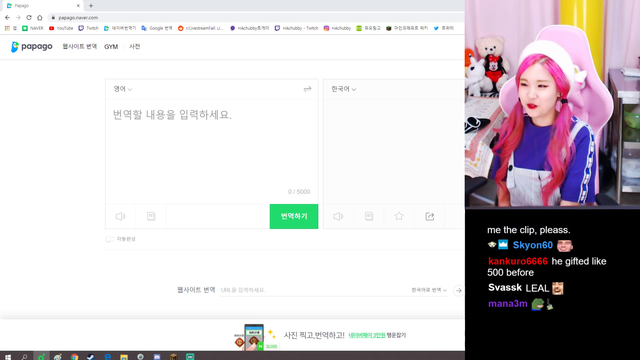This screenshot has height=360, width=640.
Task: Open File Explorer from the taskbar
Action: click(x=124, y=357)
